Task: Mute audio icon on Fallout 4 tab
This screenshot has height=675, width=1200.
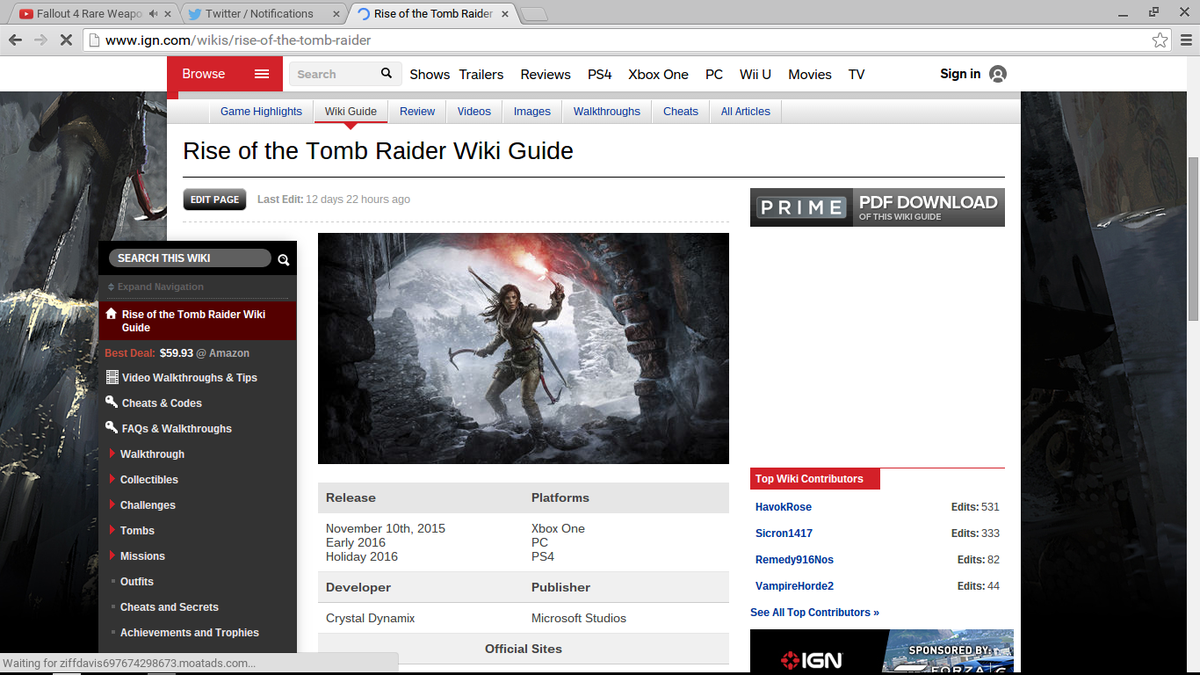Action: (152, 14)
